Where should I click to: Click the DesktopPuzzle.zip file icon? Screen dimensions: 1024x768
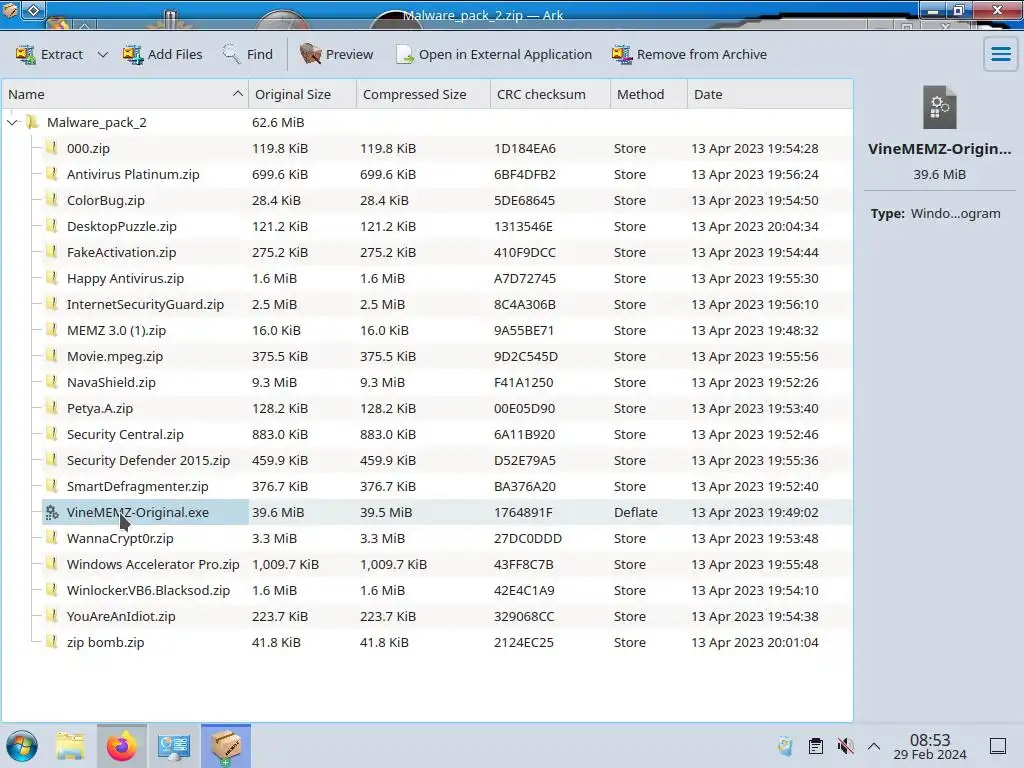pos(52,227)
